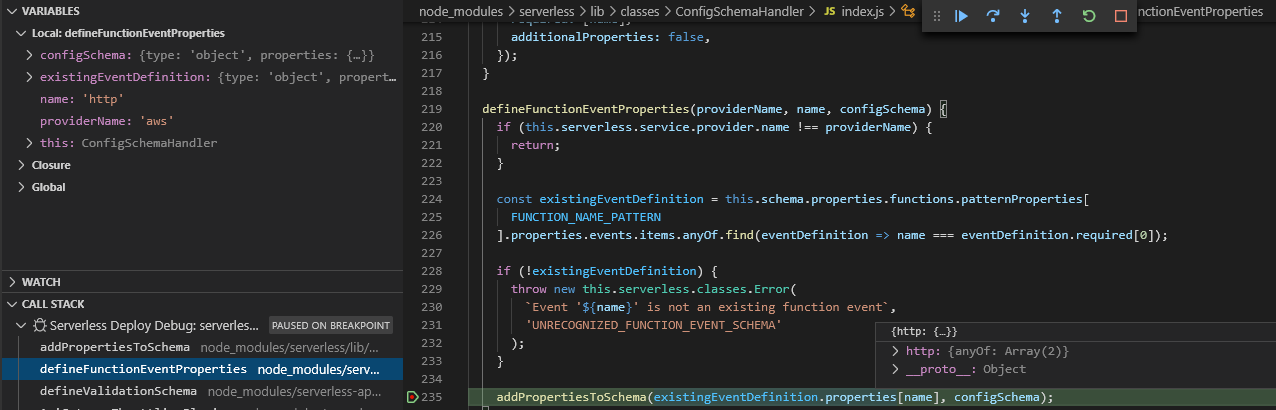This screenshot has height=410, width=1276.
Task: Select defineFunctionEventProperties stack frame
Action: (201, 369)
